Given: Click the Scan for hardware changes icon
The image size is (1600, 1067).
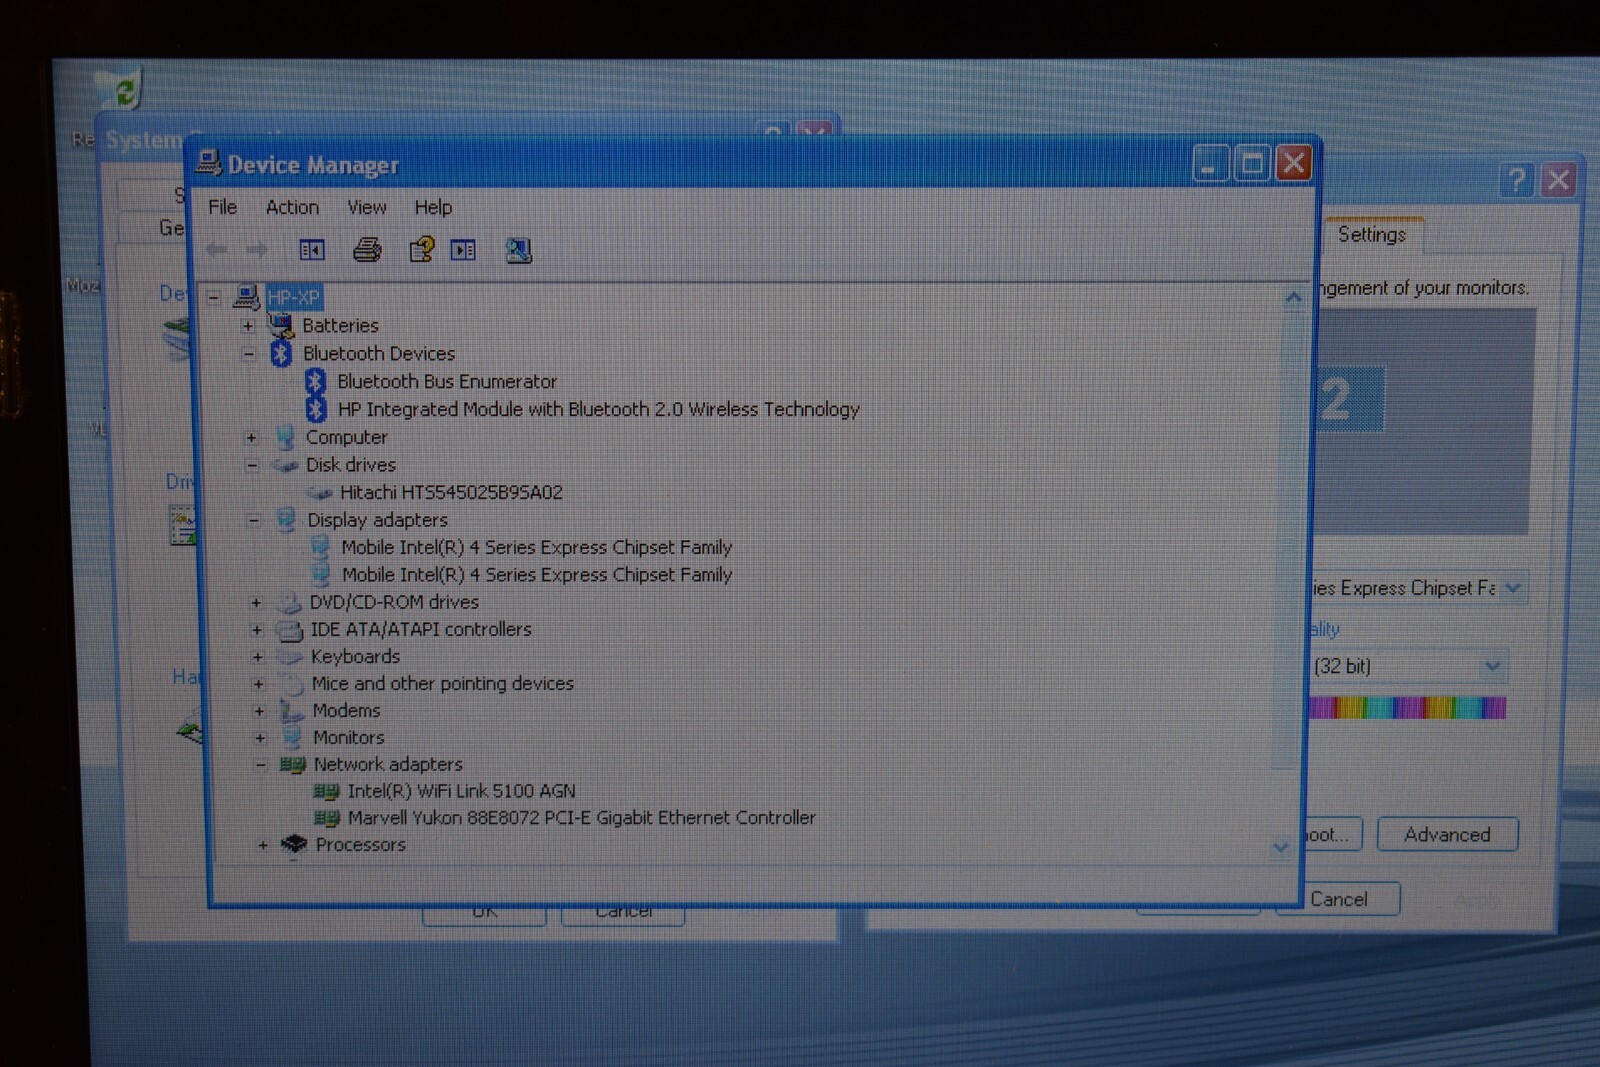Looking at the screenshot, I should 518,250.
